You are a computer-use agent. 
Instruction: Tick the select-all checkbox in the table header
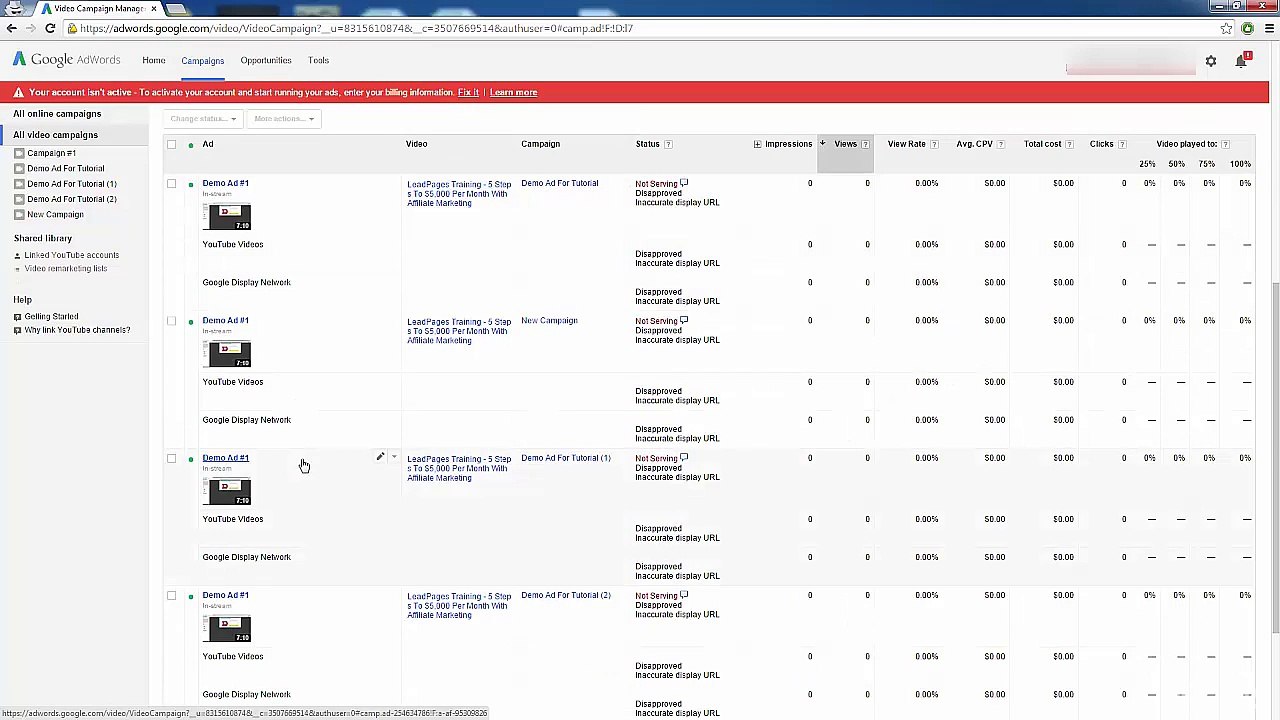click(171, 144)
